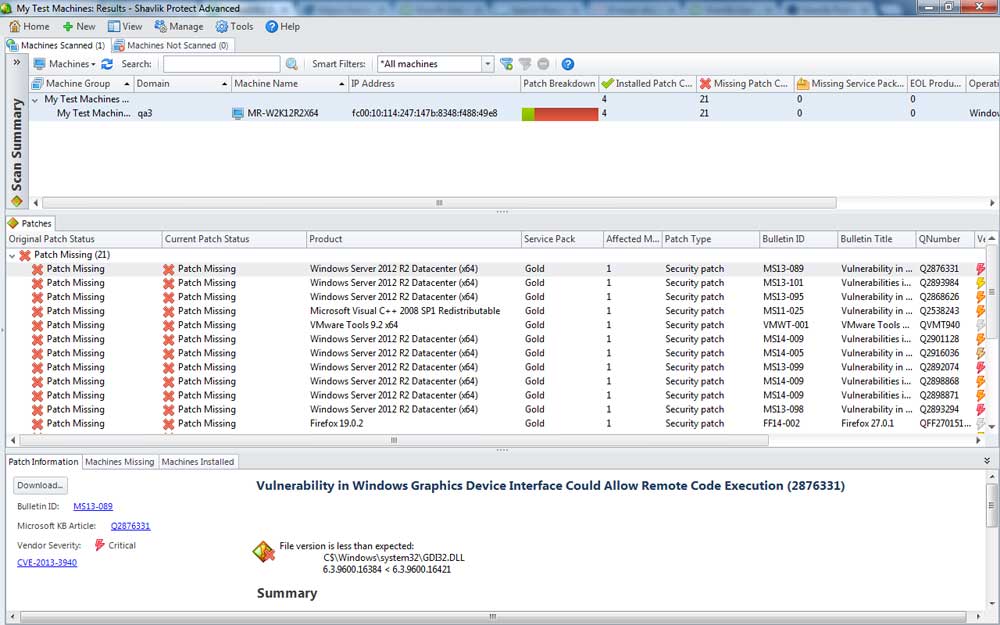
Task: Click the red X icon beside Patch Missing (21)
Action: click(25, 254)
